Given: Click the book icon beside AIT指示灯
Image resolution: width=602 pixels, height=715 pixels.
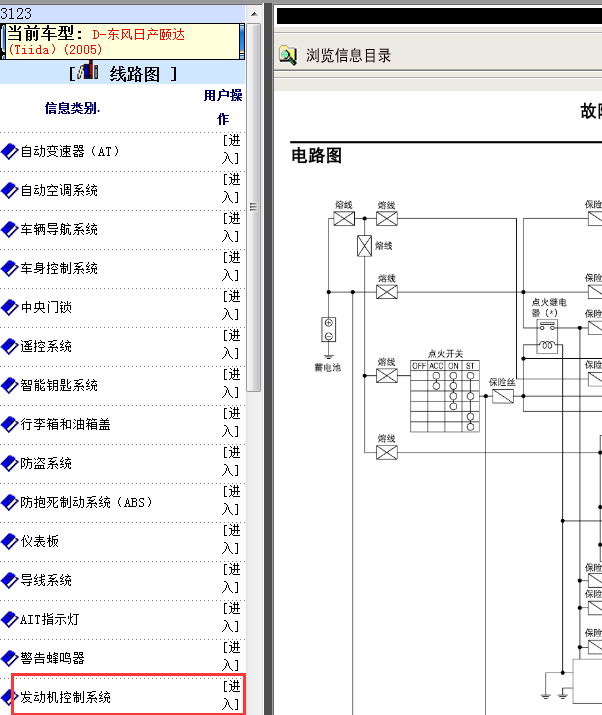Looking at the screenshot, I should (10, 620).
